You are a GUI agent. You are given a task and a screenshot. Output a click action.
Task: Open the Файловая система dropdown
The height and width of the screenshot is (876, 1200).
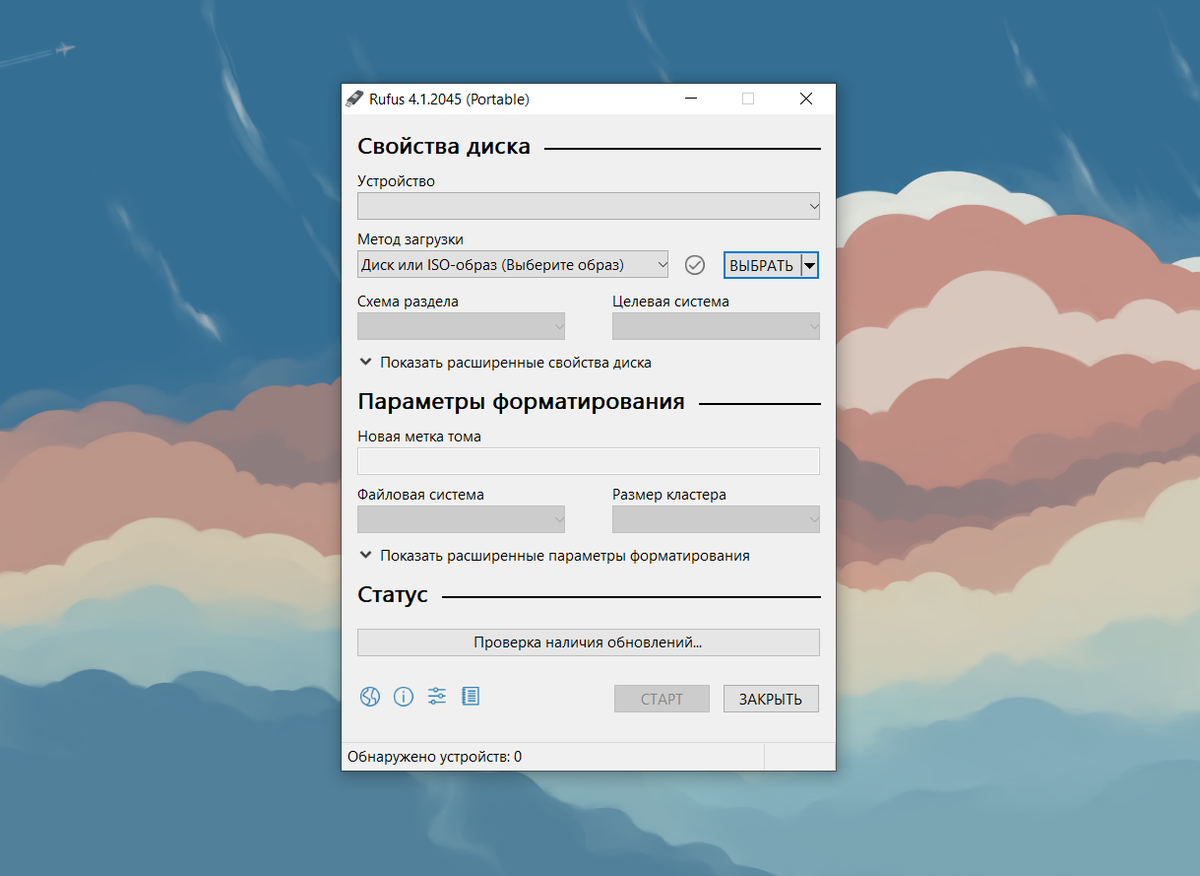click(x=461, y=519)
